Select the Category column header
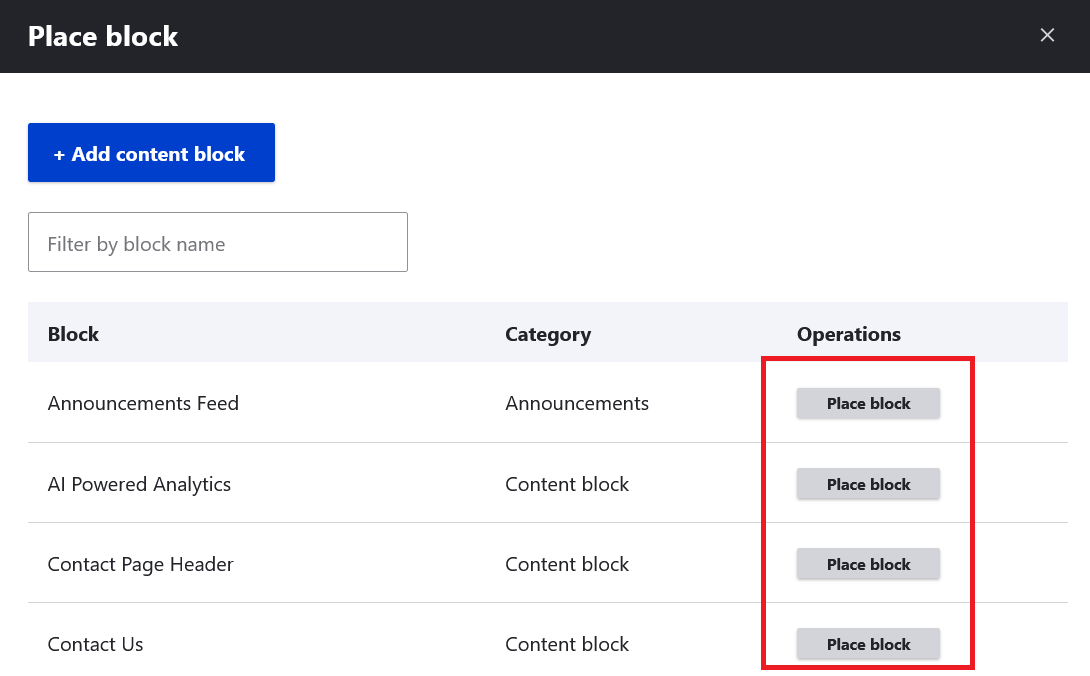The height and width of the screenshot is (676, 1090). tap(548, 333)
